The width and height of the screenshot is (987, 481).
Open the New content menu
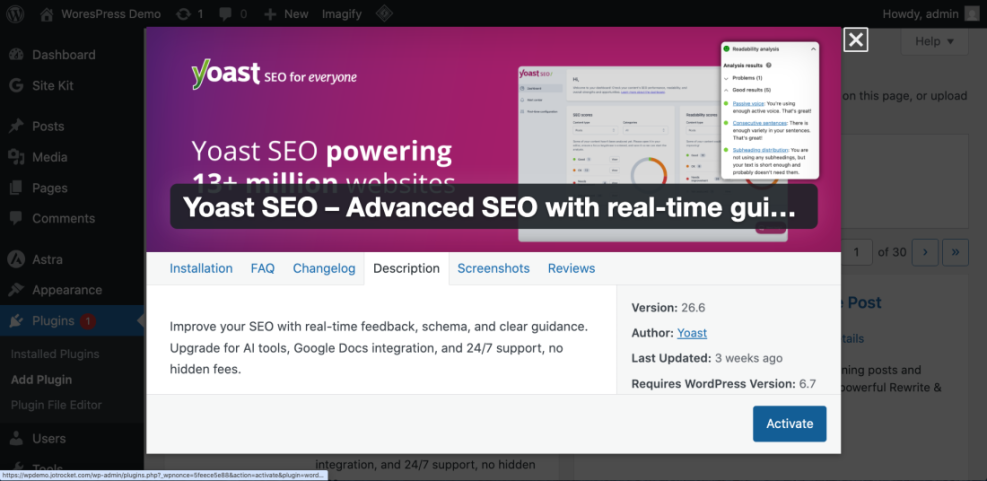(286, 14)
